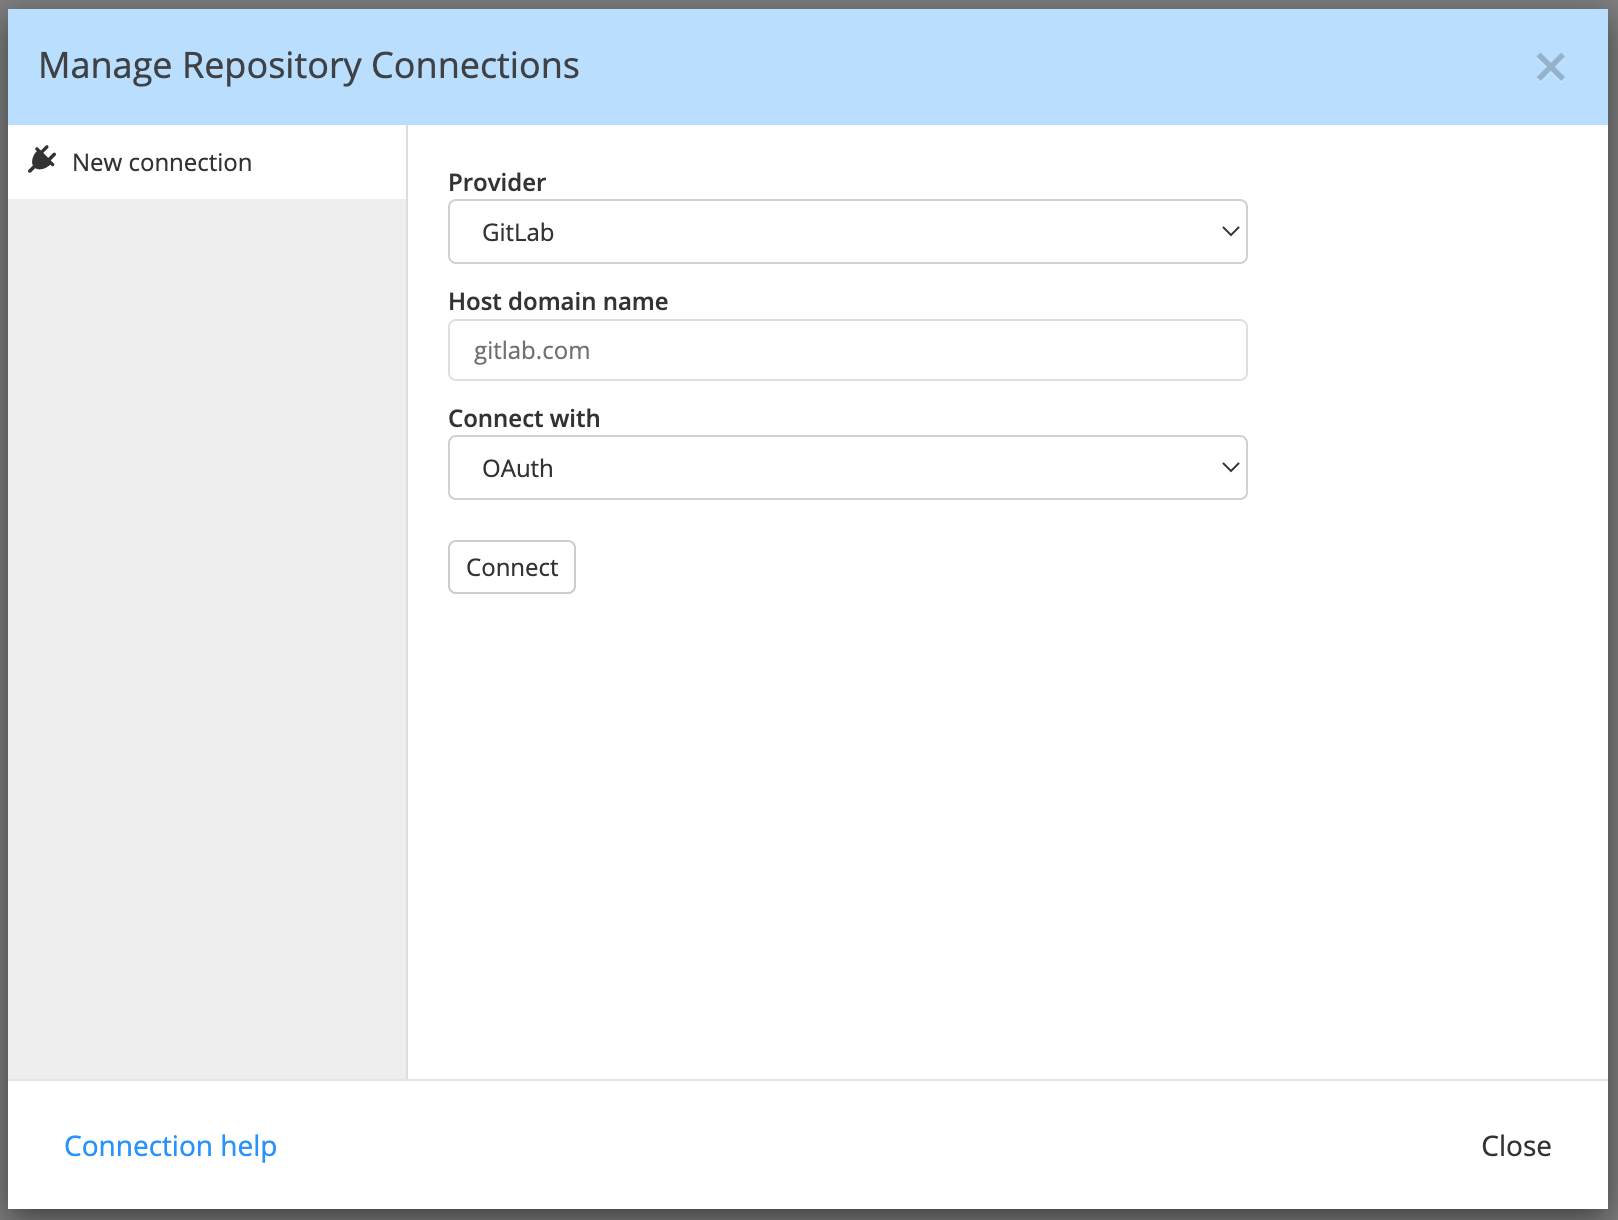Open the Connect with dropdown showing OAuth
The width and height of the screenshot is (1618, 1220).
847,468
